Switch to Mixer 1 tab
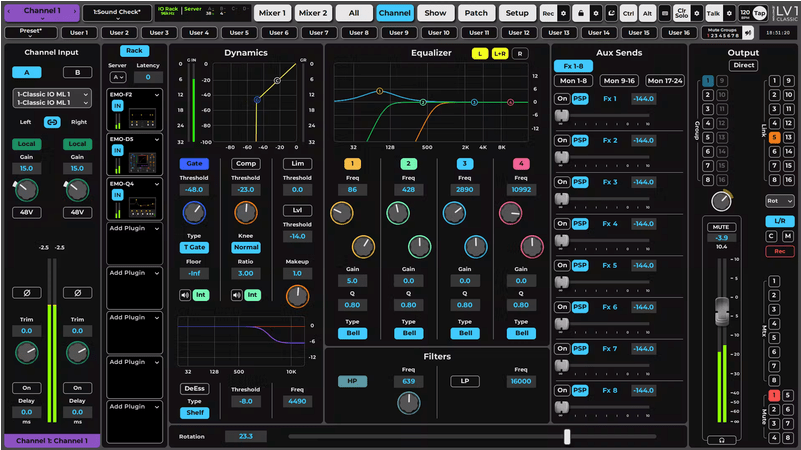 click(272, 13)
